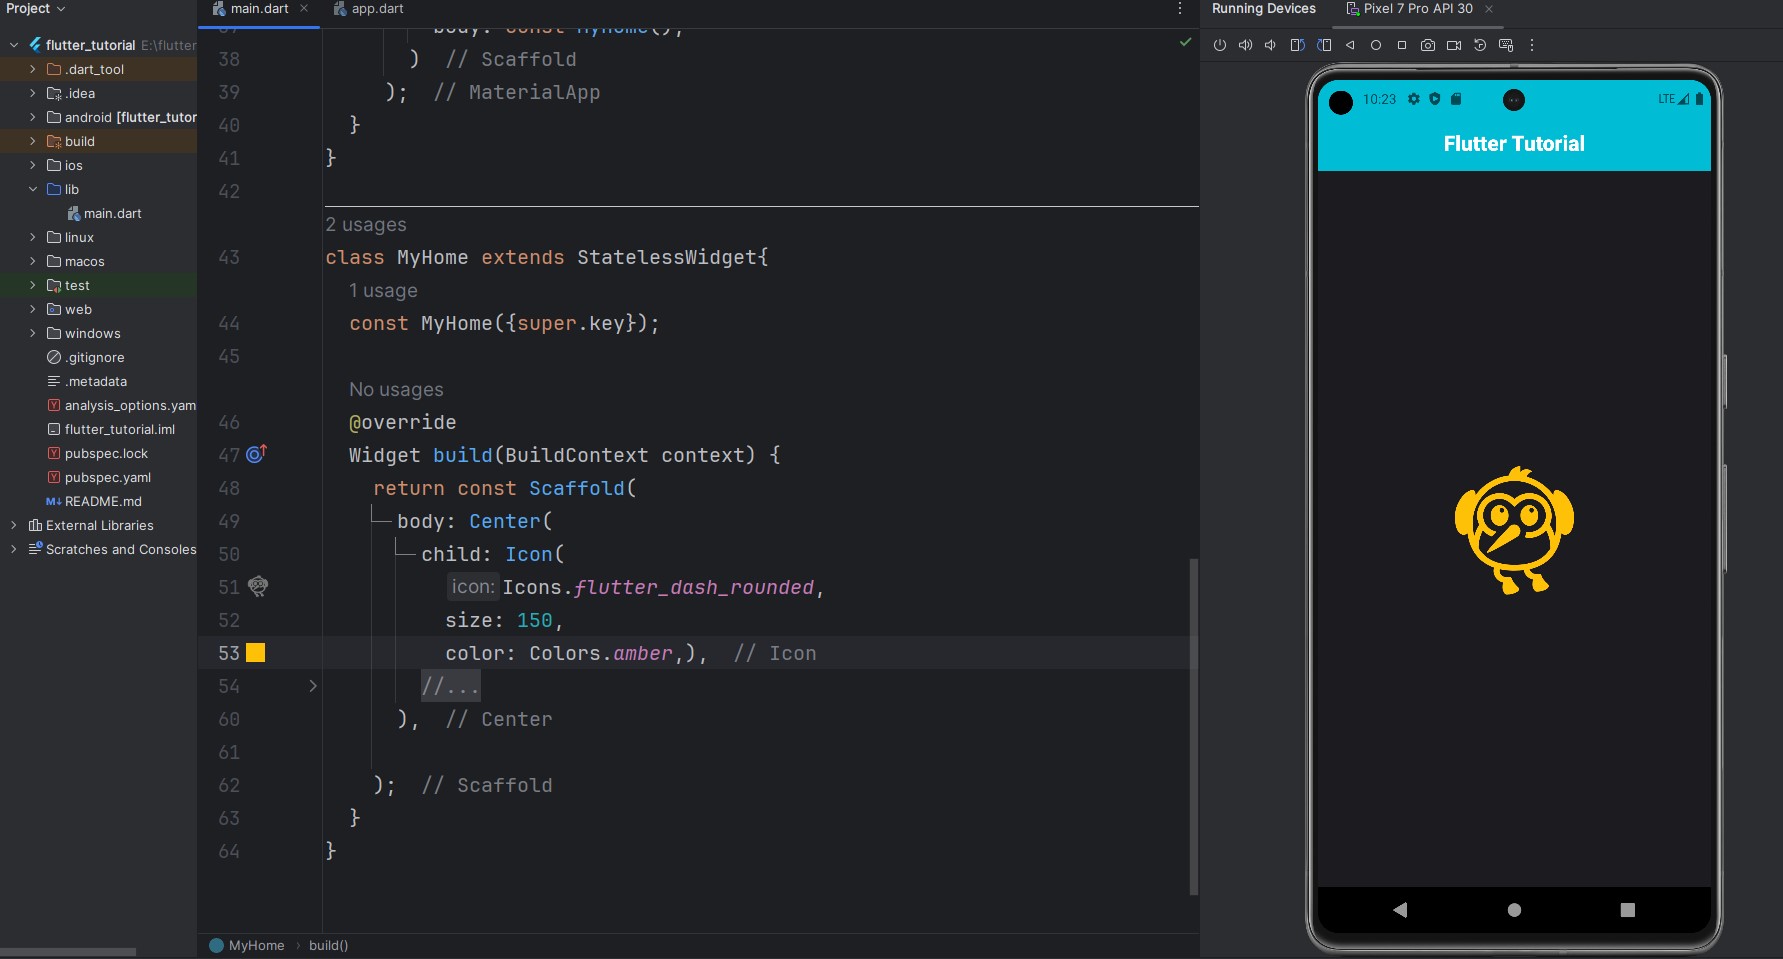
Task: Mute the emulator by lowering volume
Action: click(1271, 44)
